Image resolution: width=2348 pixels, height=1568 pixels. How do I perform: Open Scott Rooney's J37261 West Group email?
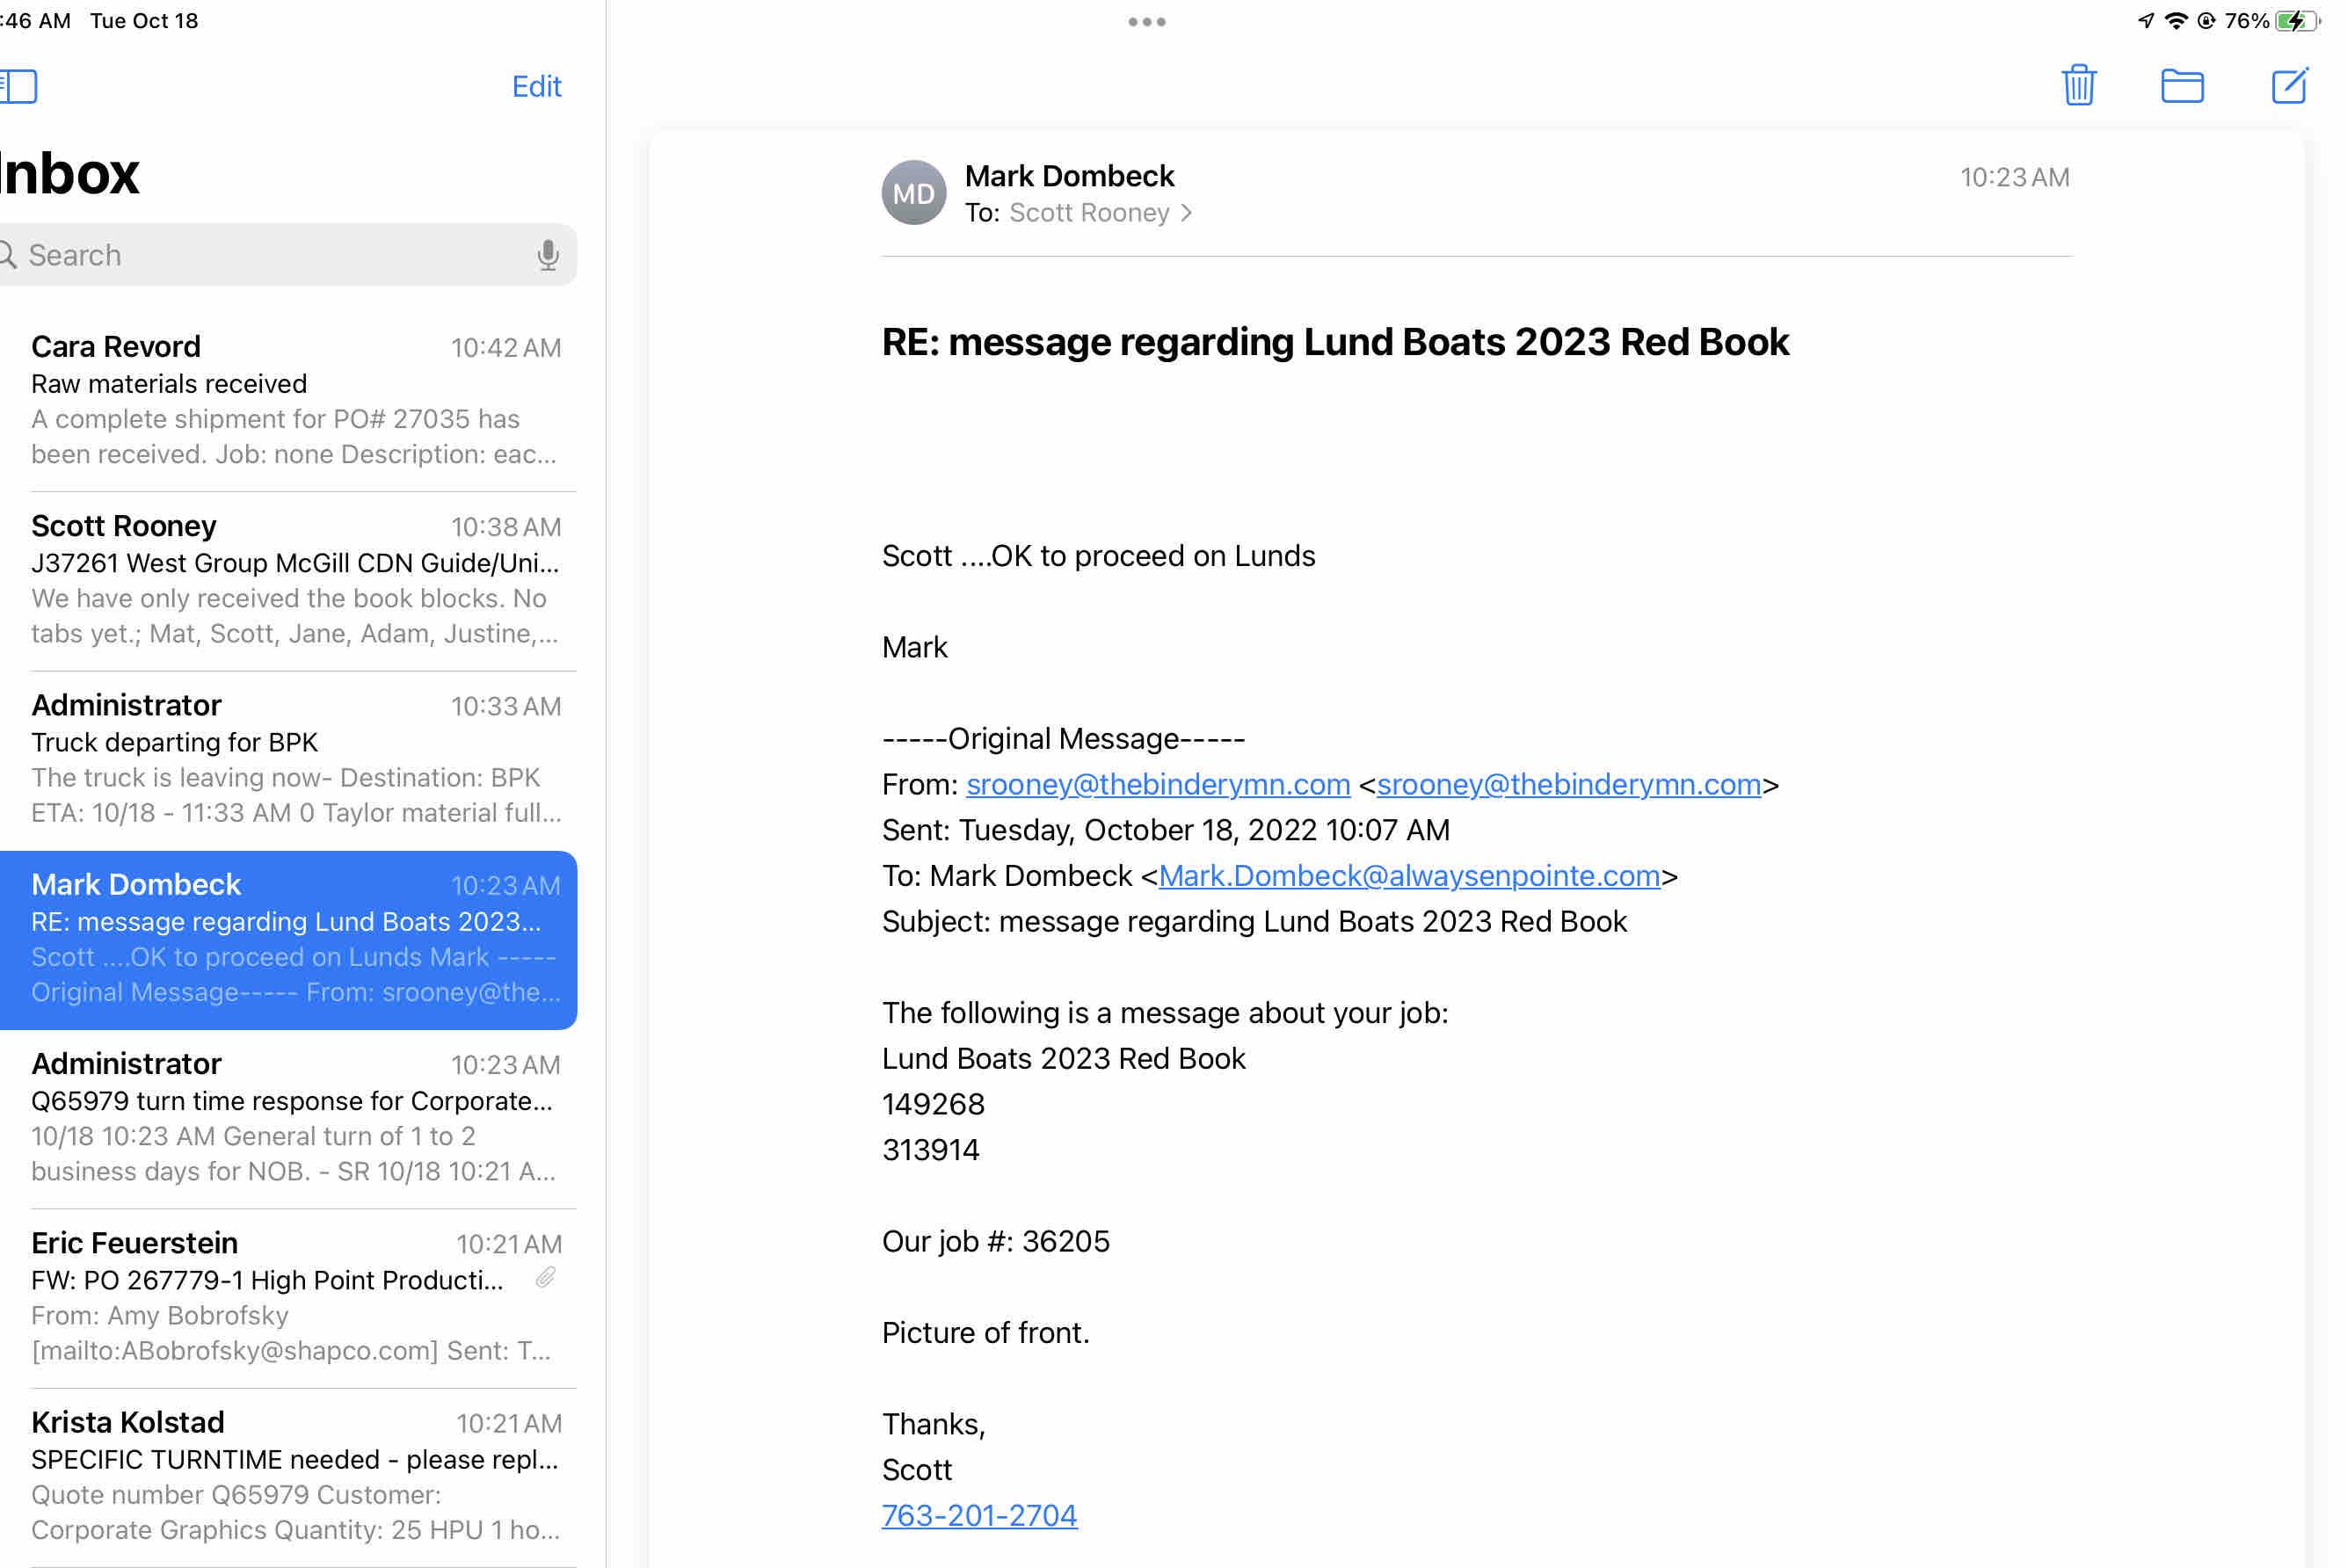pos(295,580)
